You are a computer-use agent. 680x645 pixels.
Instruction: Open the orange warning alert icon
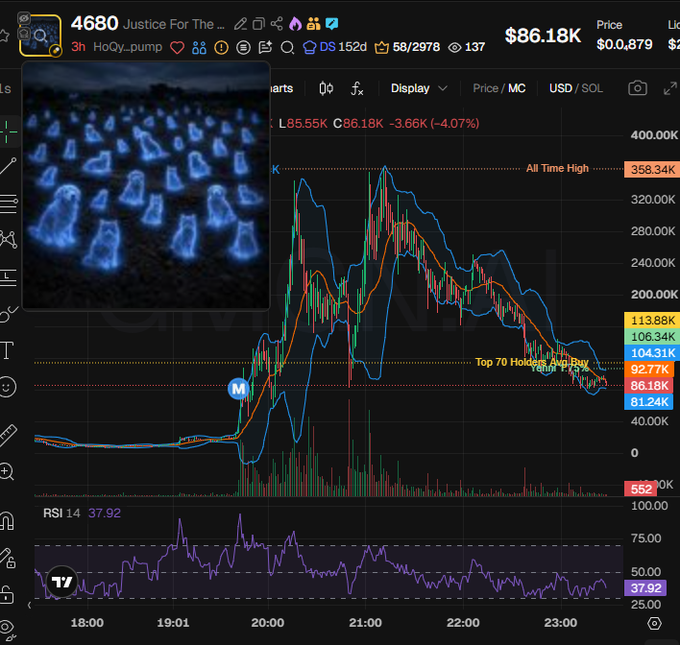[x=221, y=47]
